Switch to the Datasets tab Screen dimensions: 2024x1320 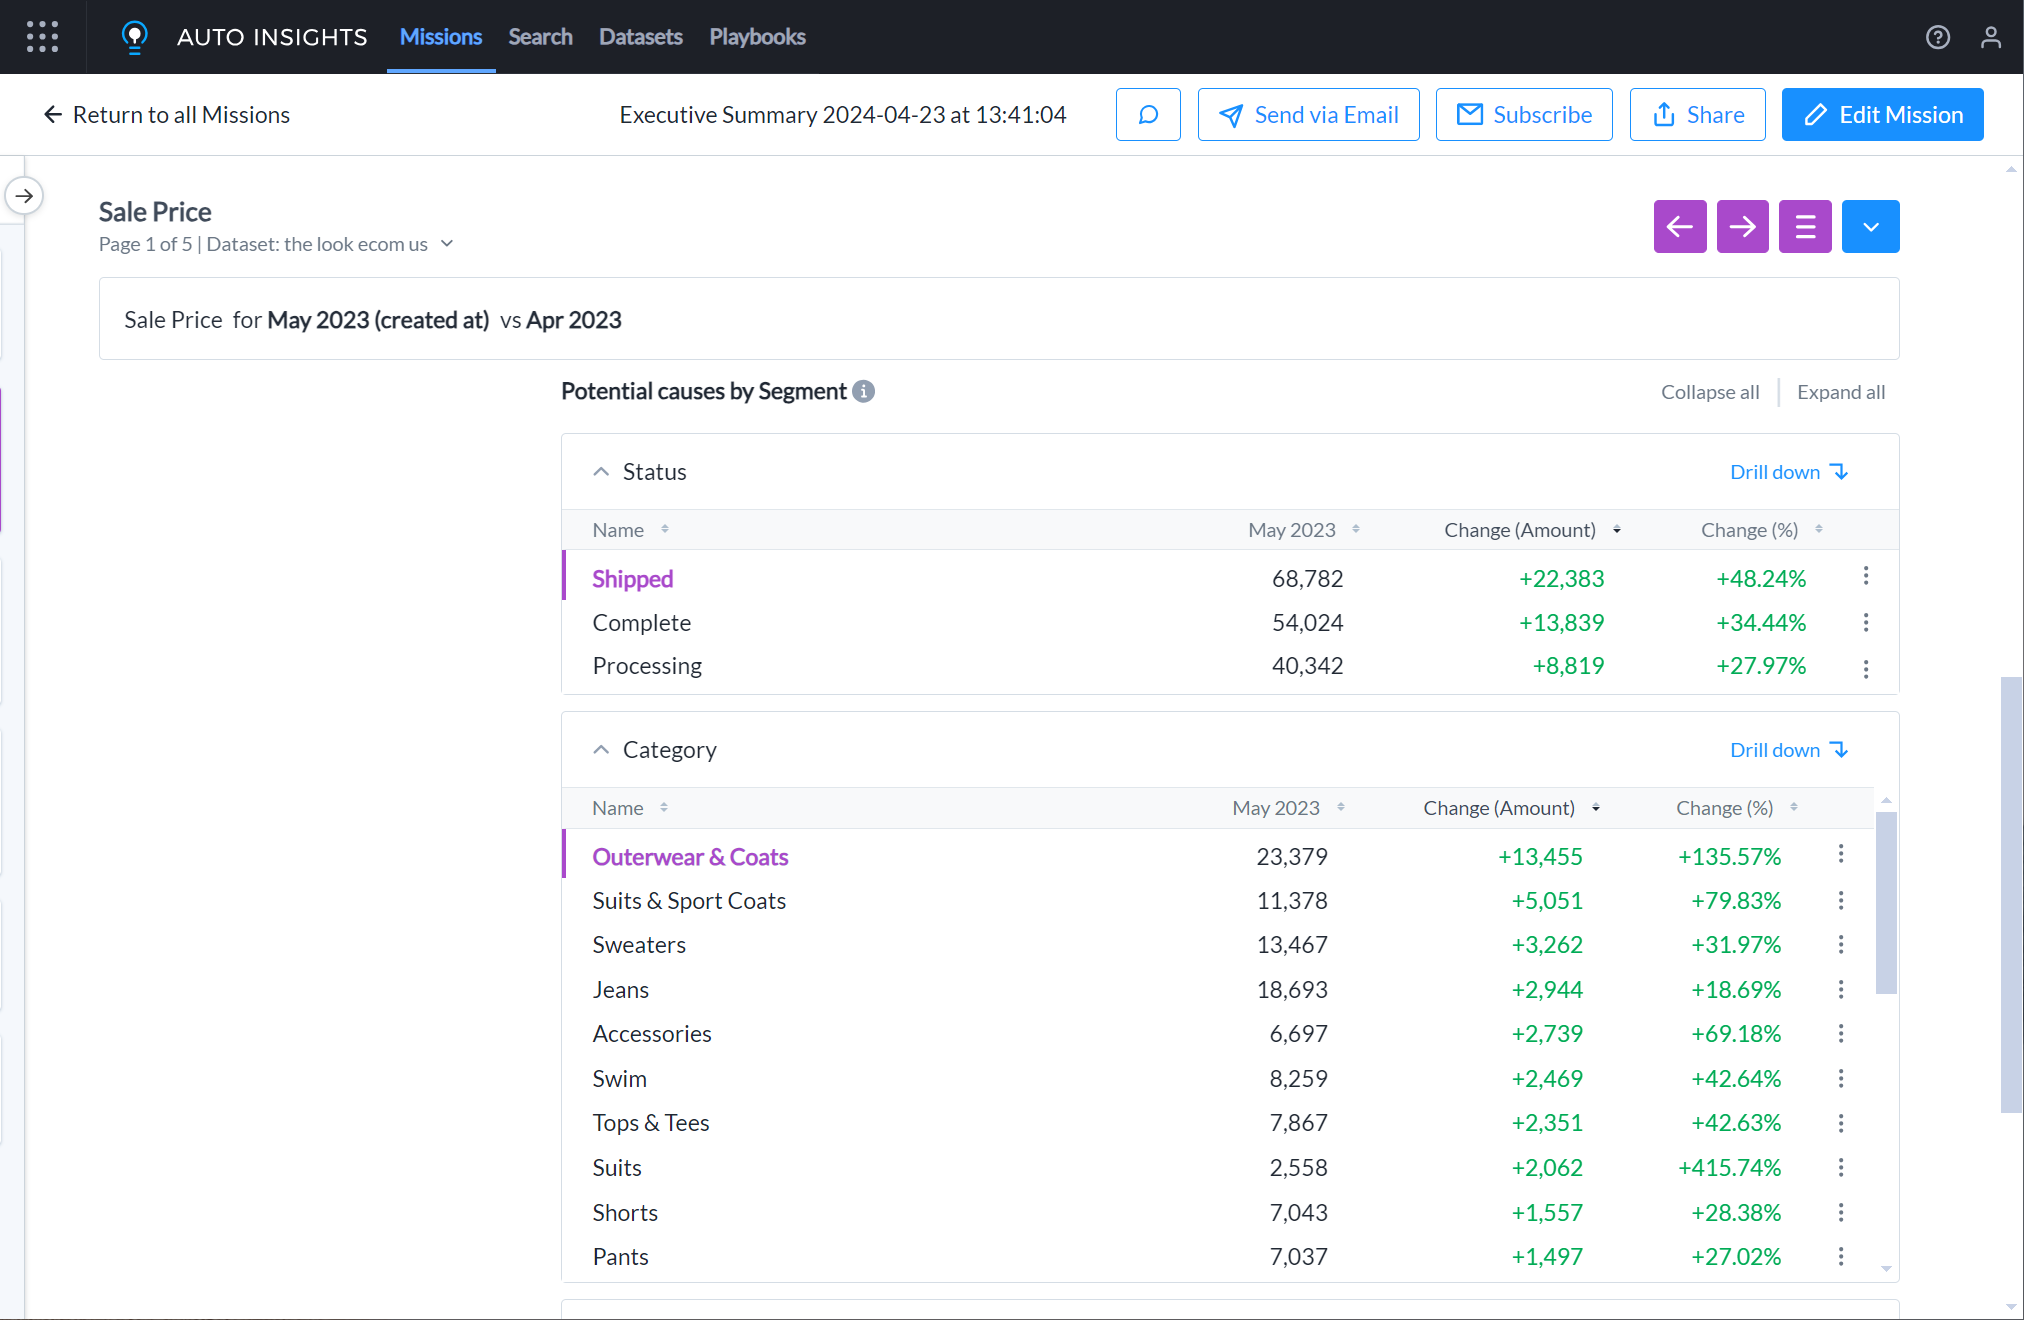640,37
